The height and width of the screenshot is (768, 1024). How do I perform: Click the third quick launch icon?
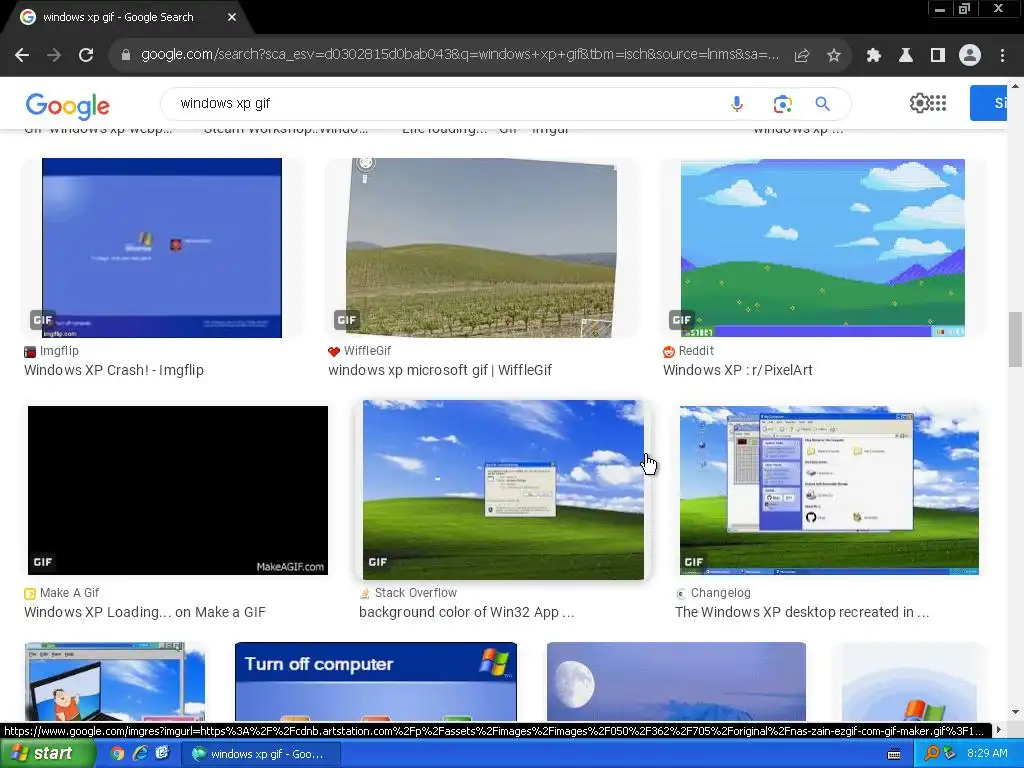click(x=162, y=754)
